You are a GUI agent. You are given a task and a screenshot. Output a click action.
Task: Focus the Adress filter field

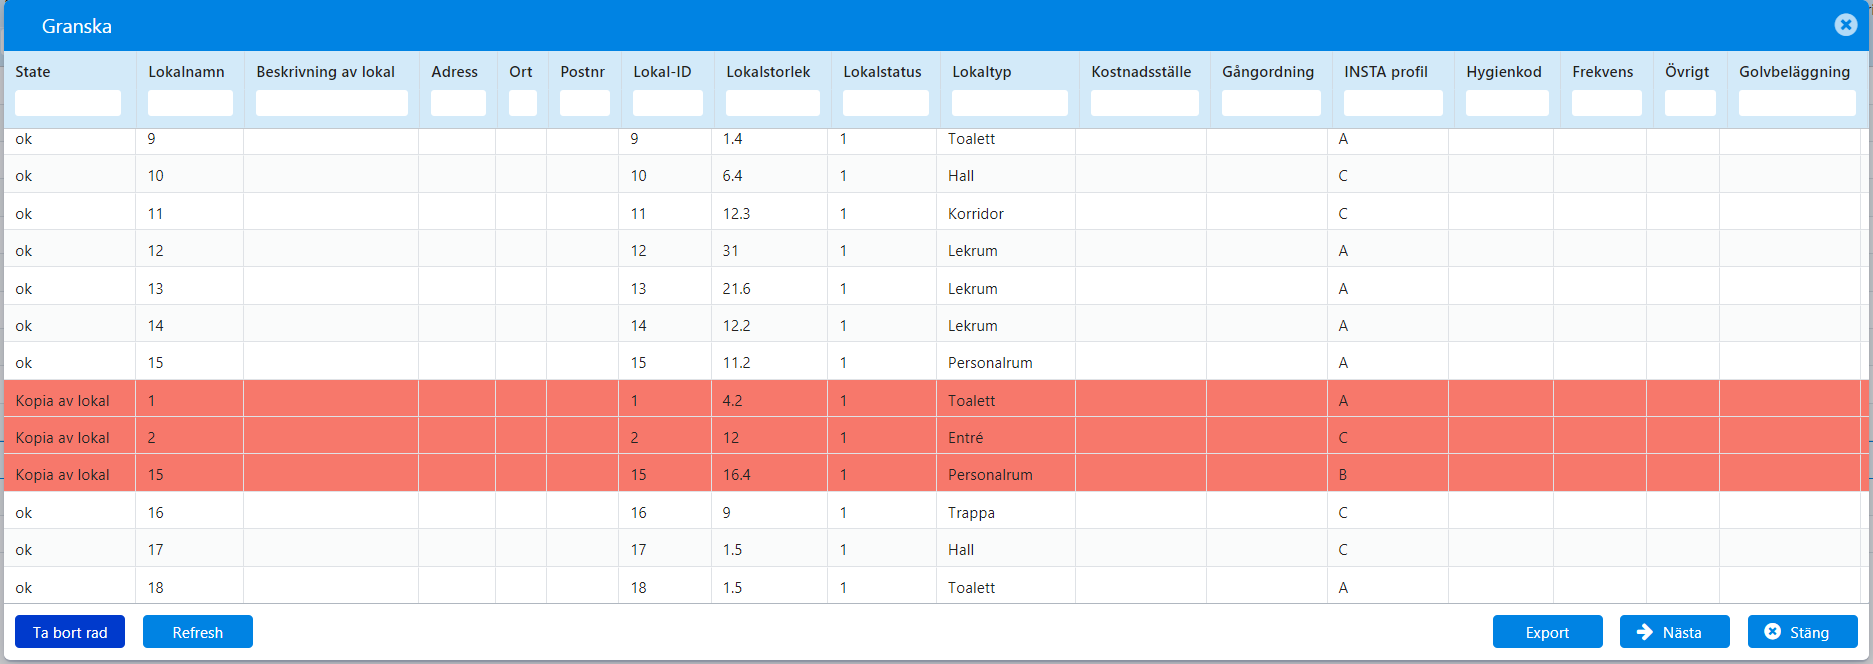(x=458, y=103)
